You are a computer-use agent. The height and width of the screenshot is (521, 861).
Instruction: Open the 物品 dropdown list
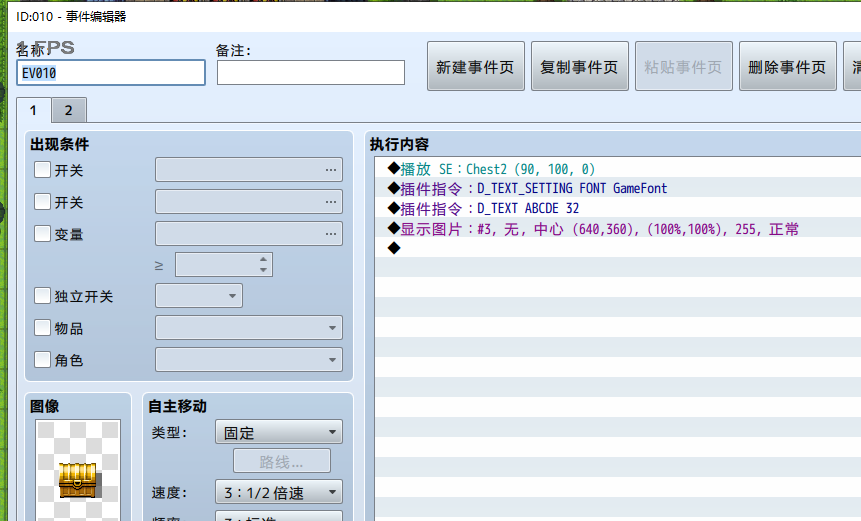(249, 328)
